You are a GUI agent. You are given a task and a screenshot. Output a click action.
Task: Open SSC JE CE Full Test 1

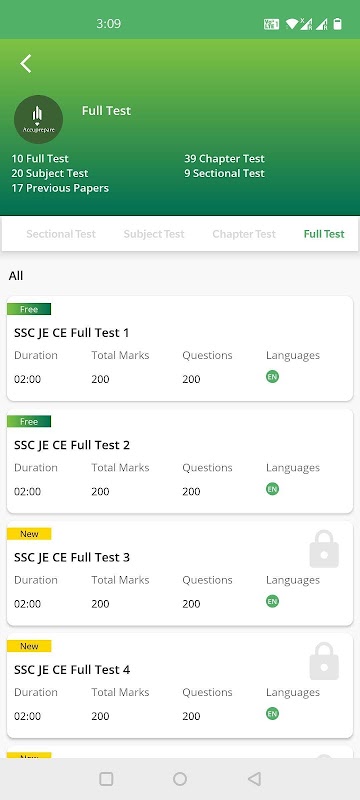pyautogui.click(x=179, y=348)
